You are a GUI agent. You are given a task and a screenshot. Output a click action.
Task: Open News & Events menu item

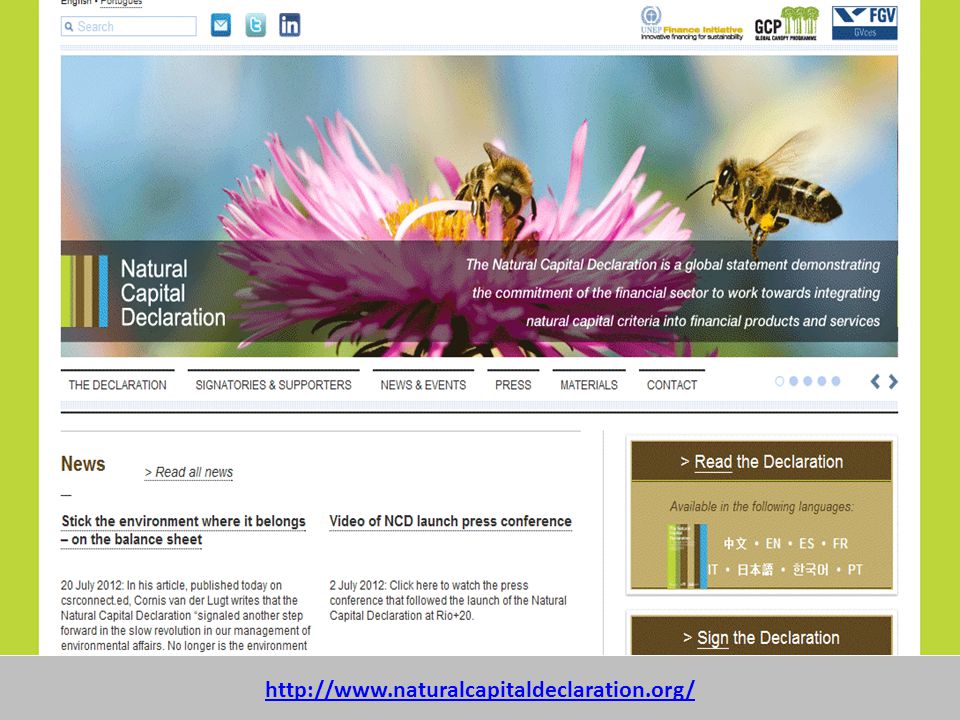tap(423, 384)
